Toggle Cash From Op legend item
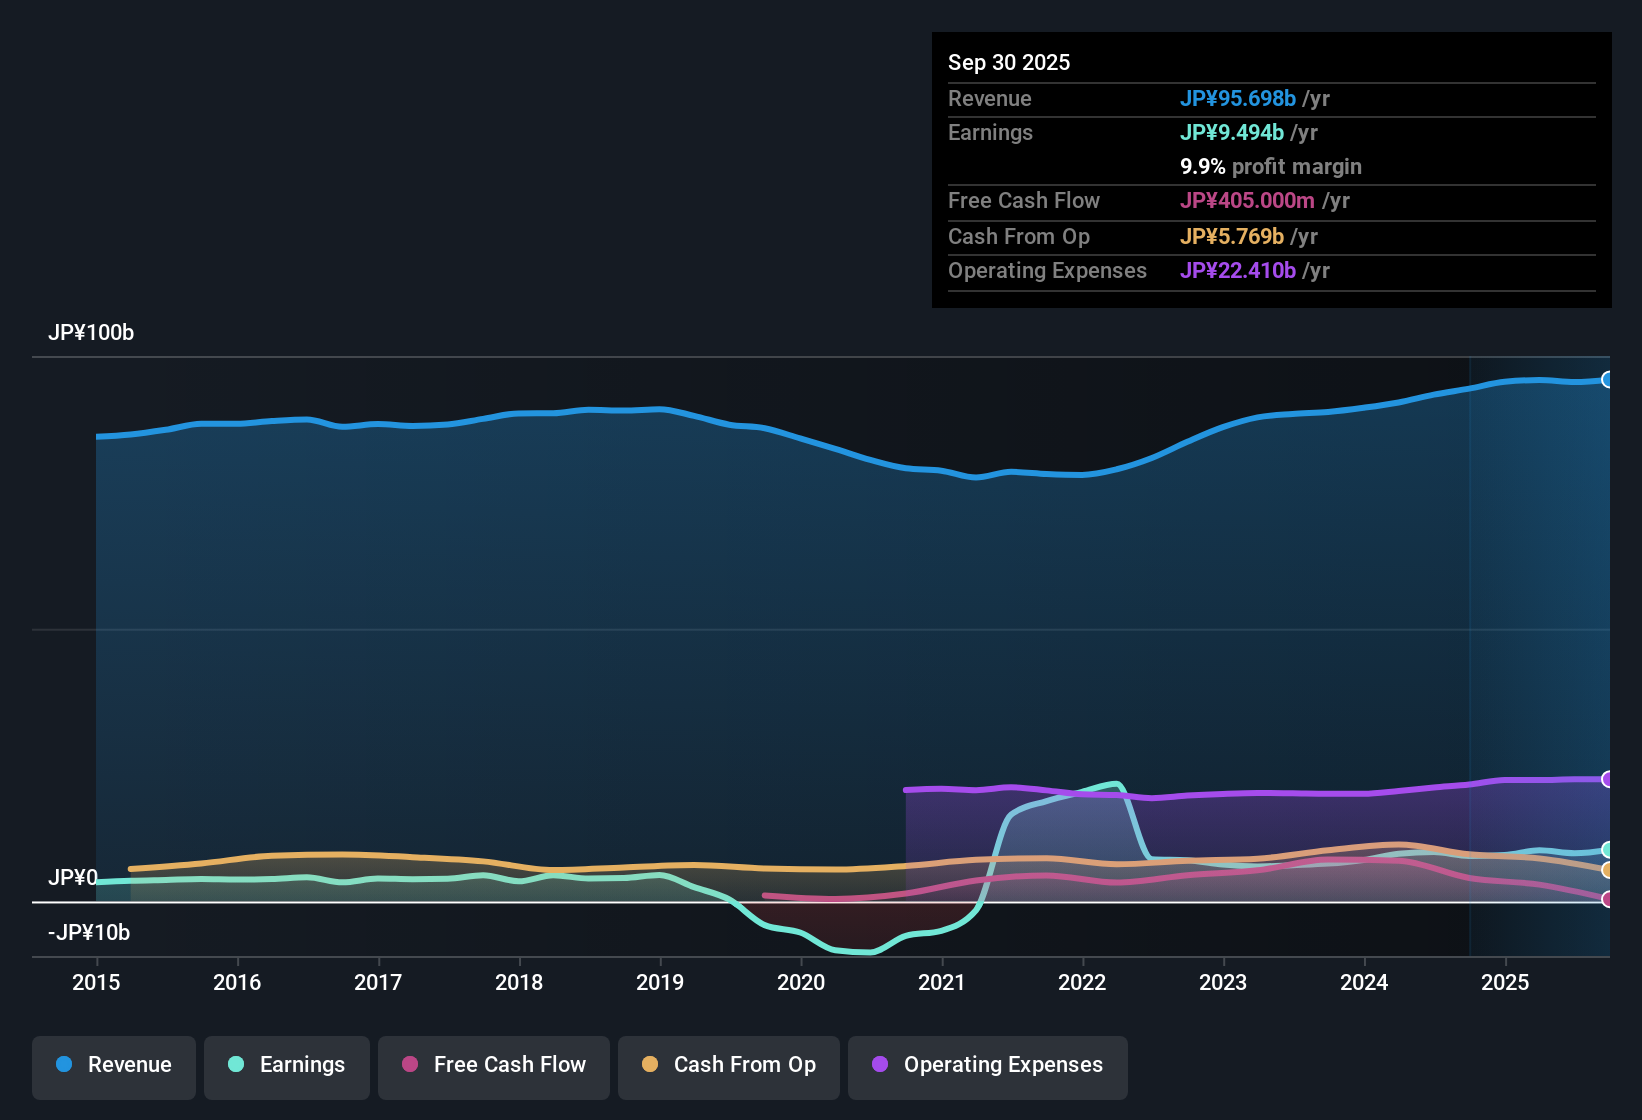The height and width of the screenshot is (1120, 1642). tap(729, 1066)
